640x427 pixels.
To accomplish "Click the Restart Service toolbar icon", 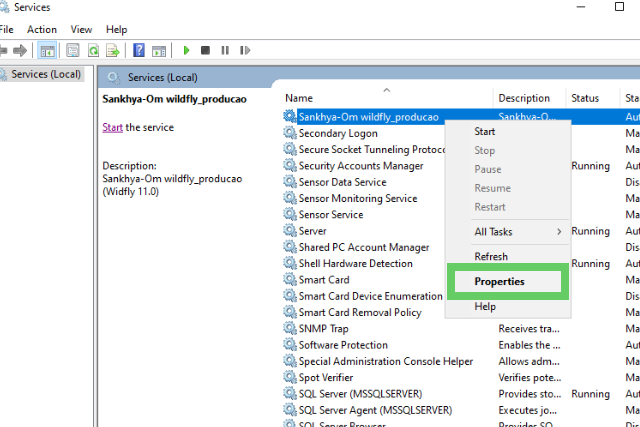I will tap(245, 50).
